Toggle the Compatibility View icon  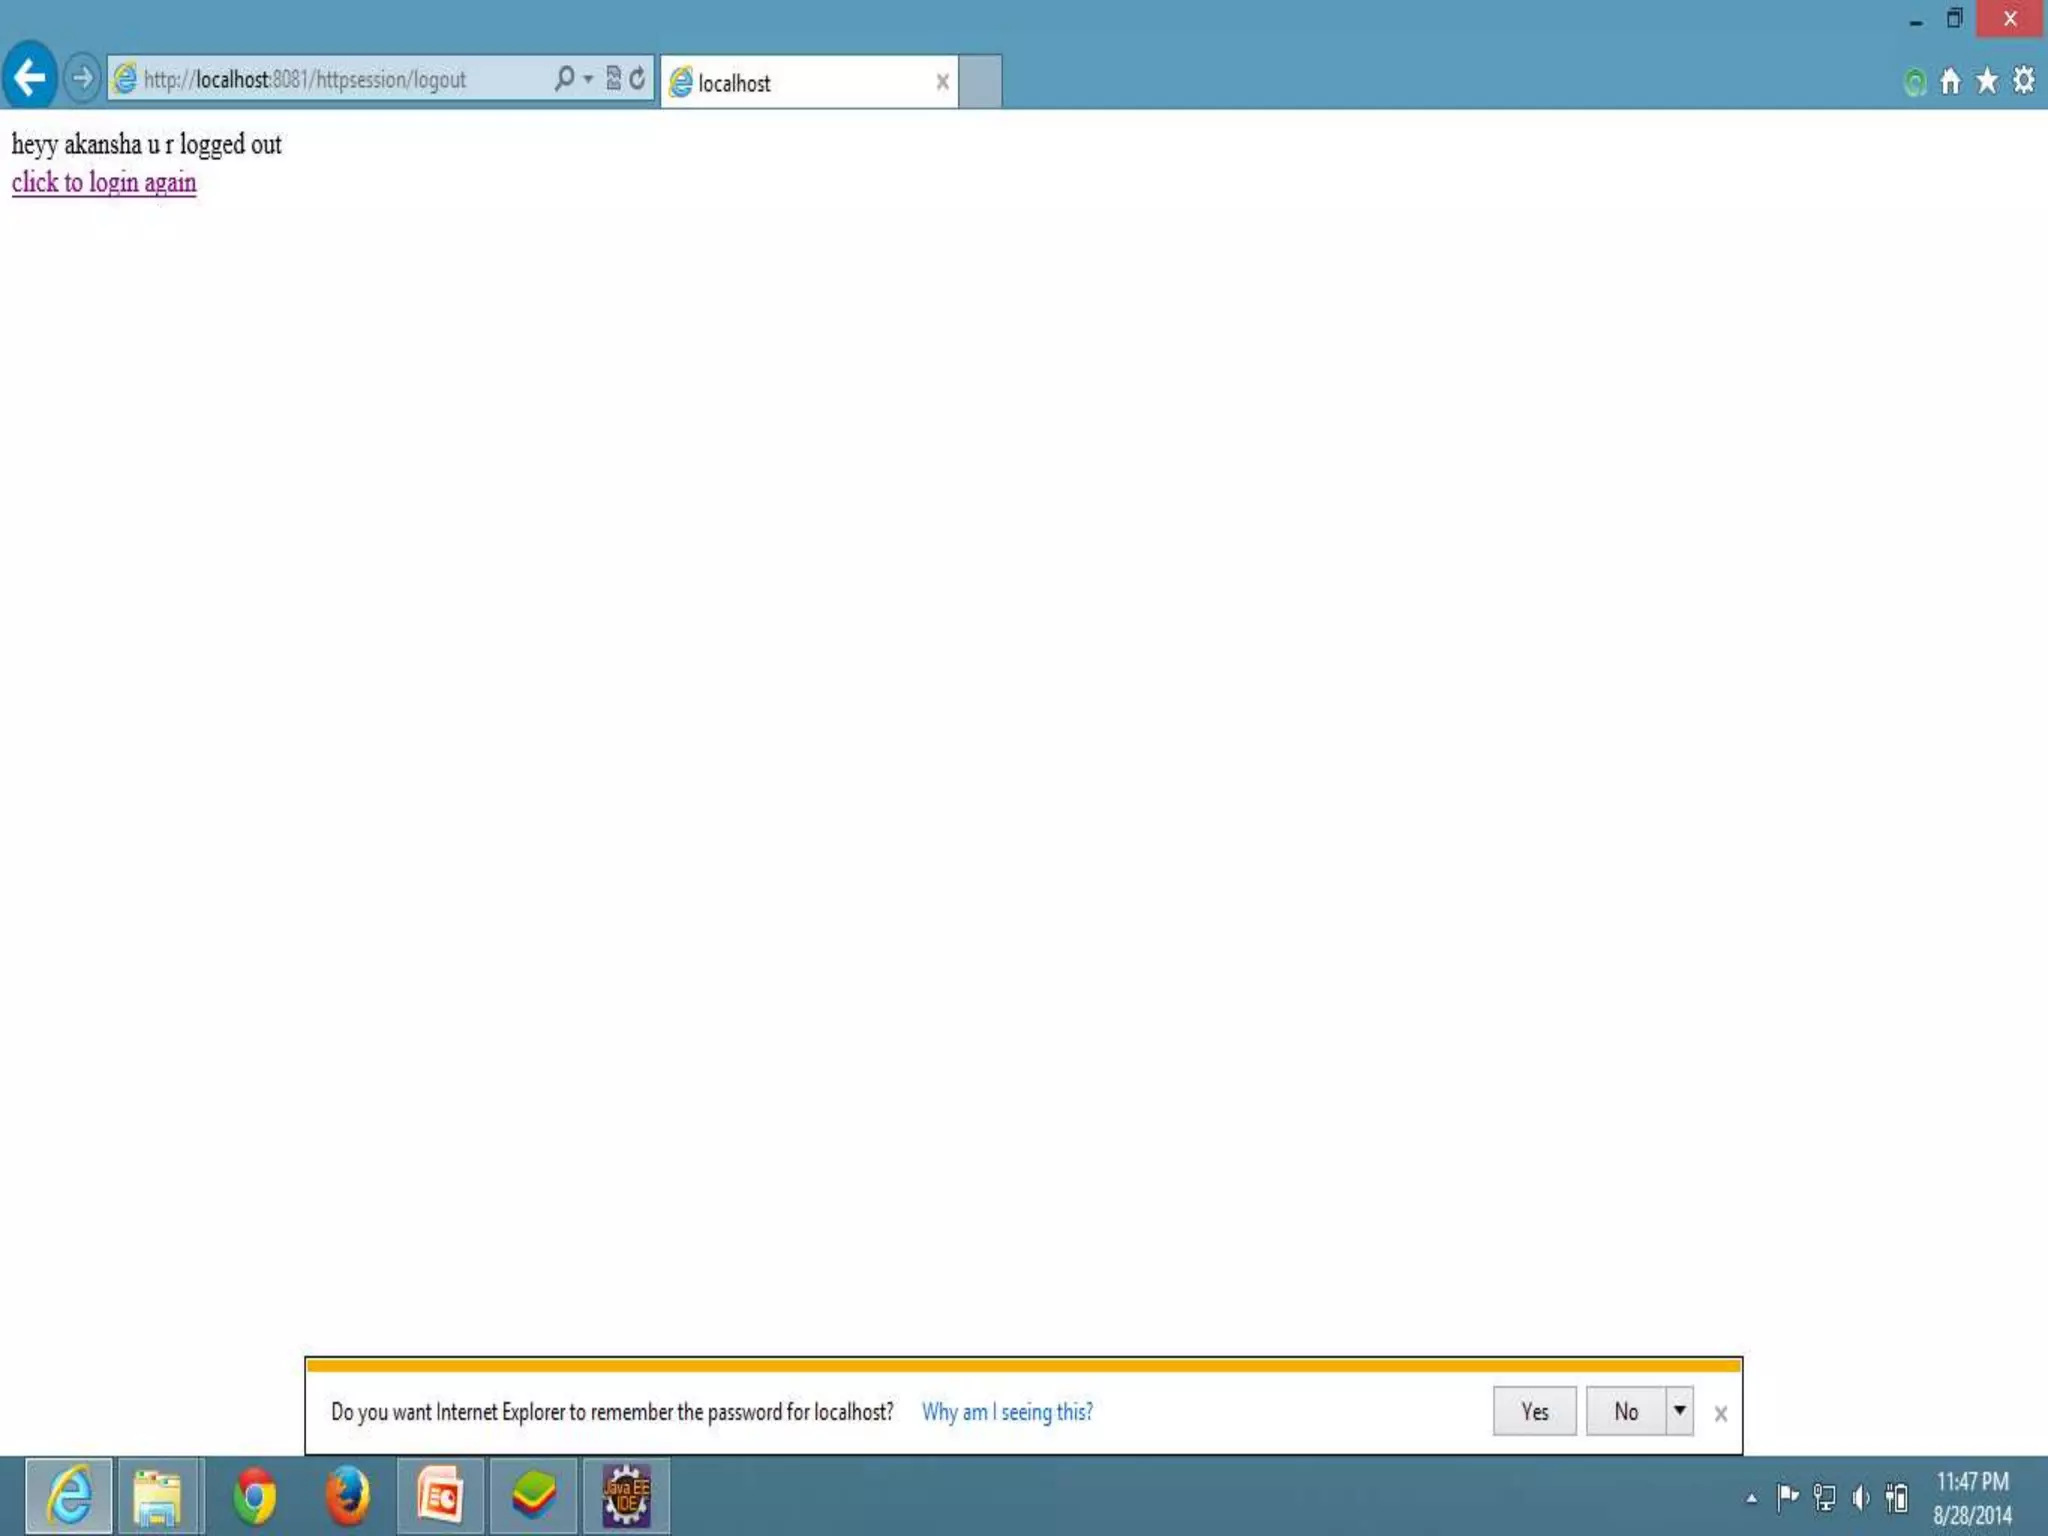pyautogui.click(x=613, y=78)
